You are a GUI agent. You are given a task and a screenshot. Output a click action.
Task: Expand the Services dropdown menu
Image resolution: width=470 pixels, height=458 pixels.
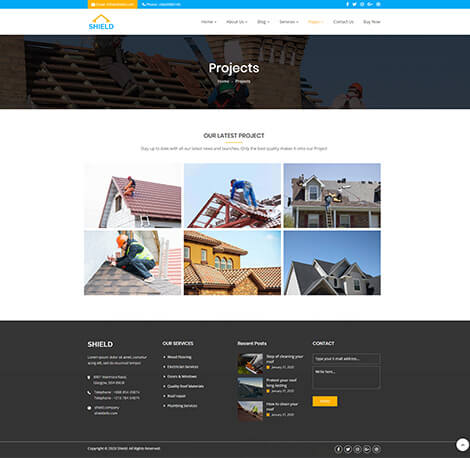point(289,22)
